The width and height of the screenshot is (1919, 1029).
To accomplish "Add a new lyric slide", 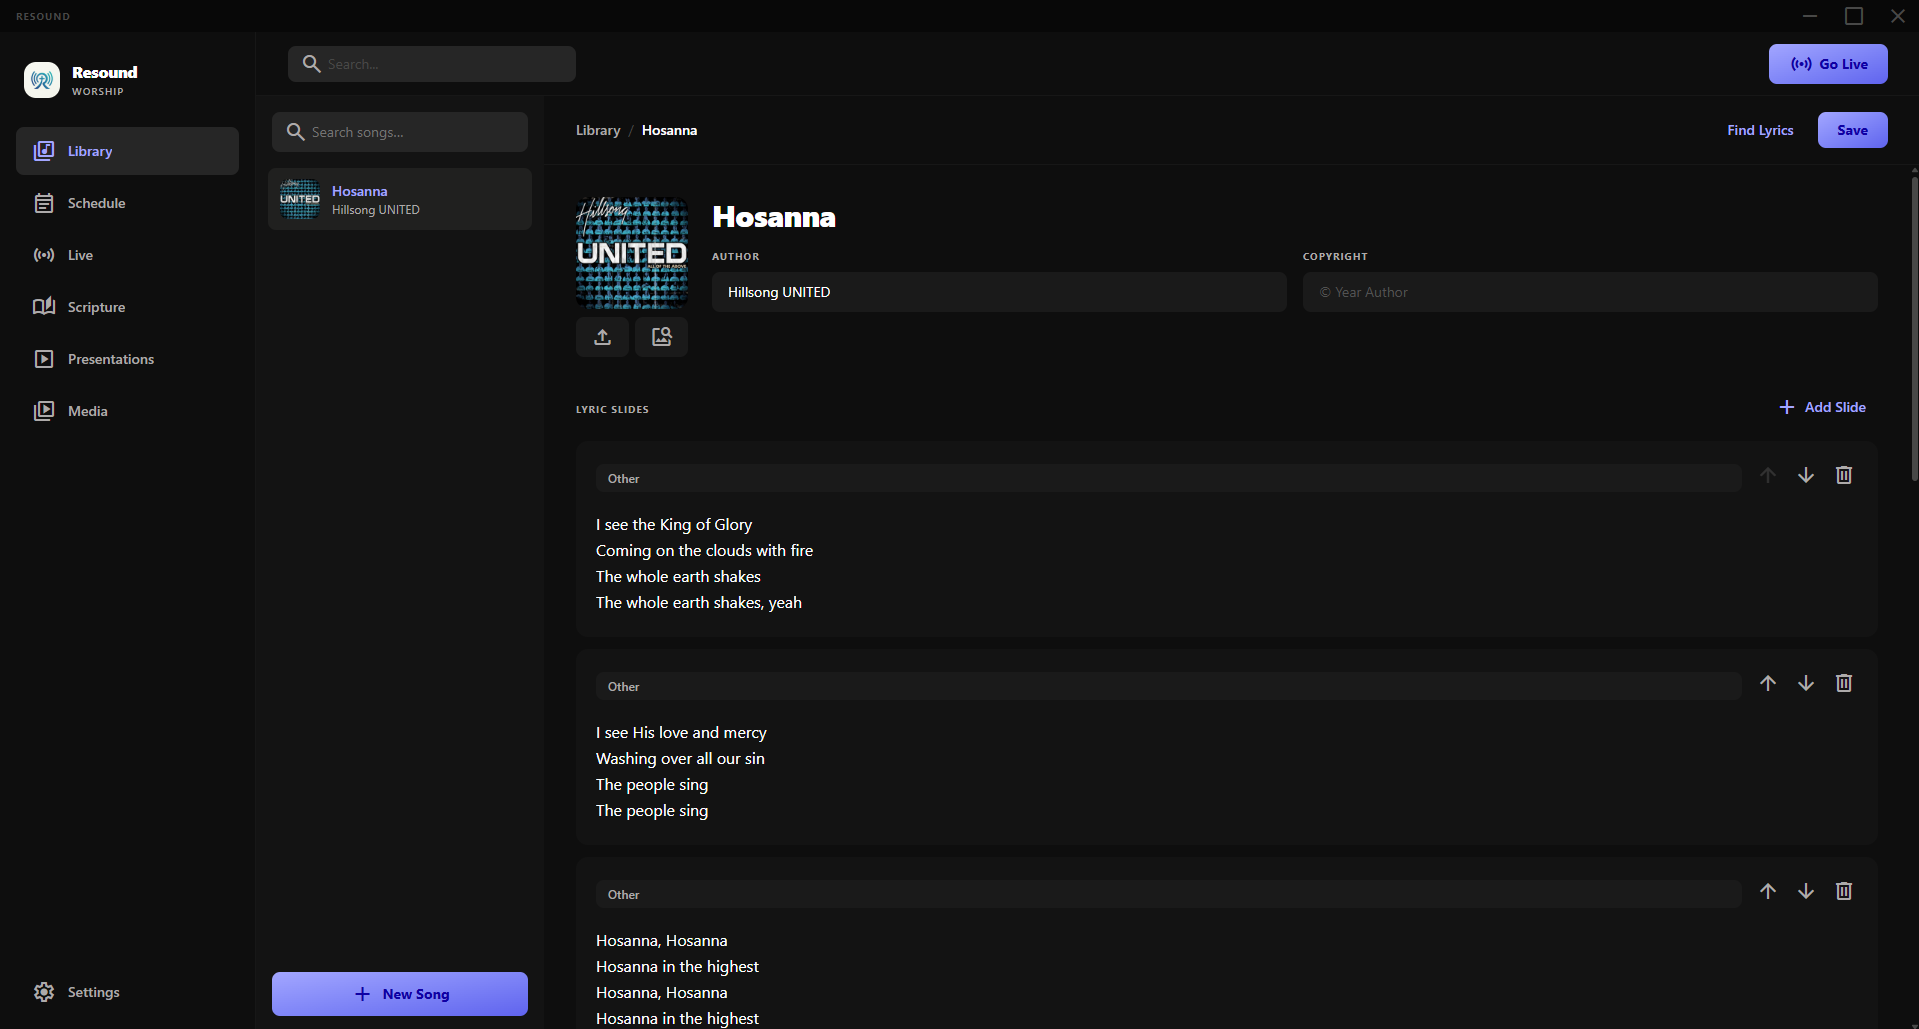I will [1822, 407].
